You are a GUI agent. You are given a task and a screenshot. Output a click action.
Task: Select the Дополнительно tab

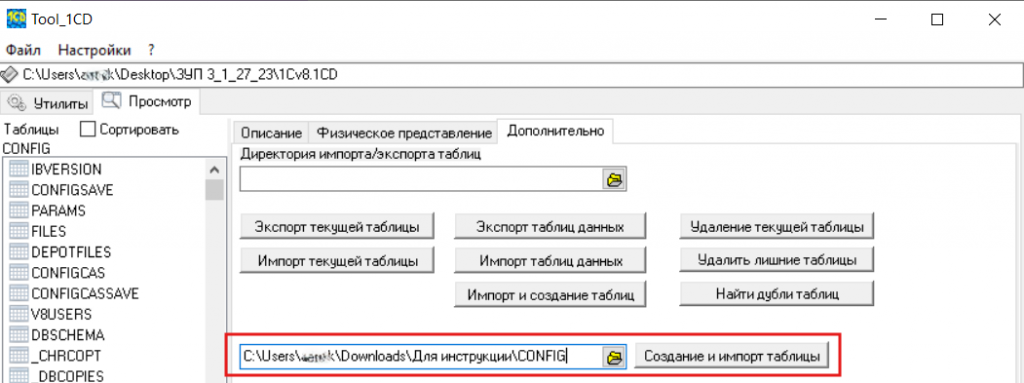click(554, 131)
